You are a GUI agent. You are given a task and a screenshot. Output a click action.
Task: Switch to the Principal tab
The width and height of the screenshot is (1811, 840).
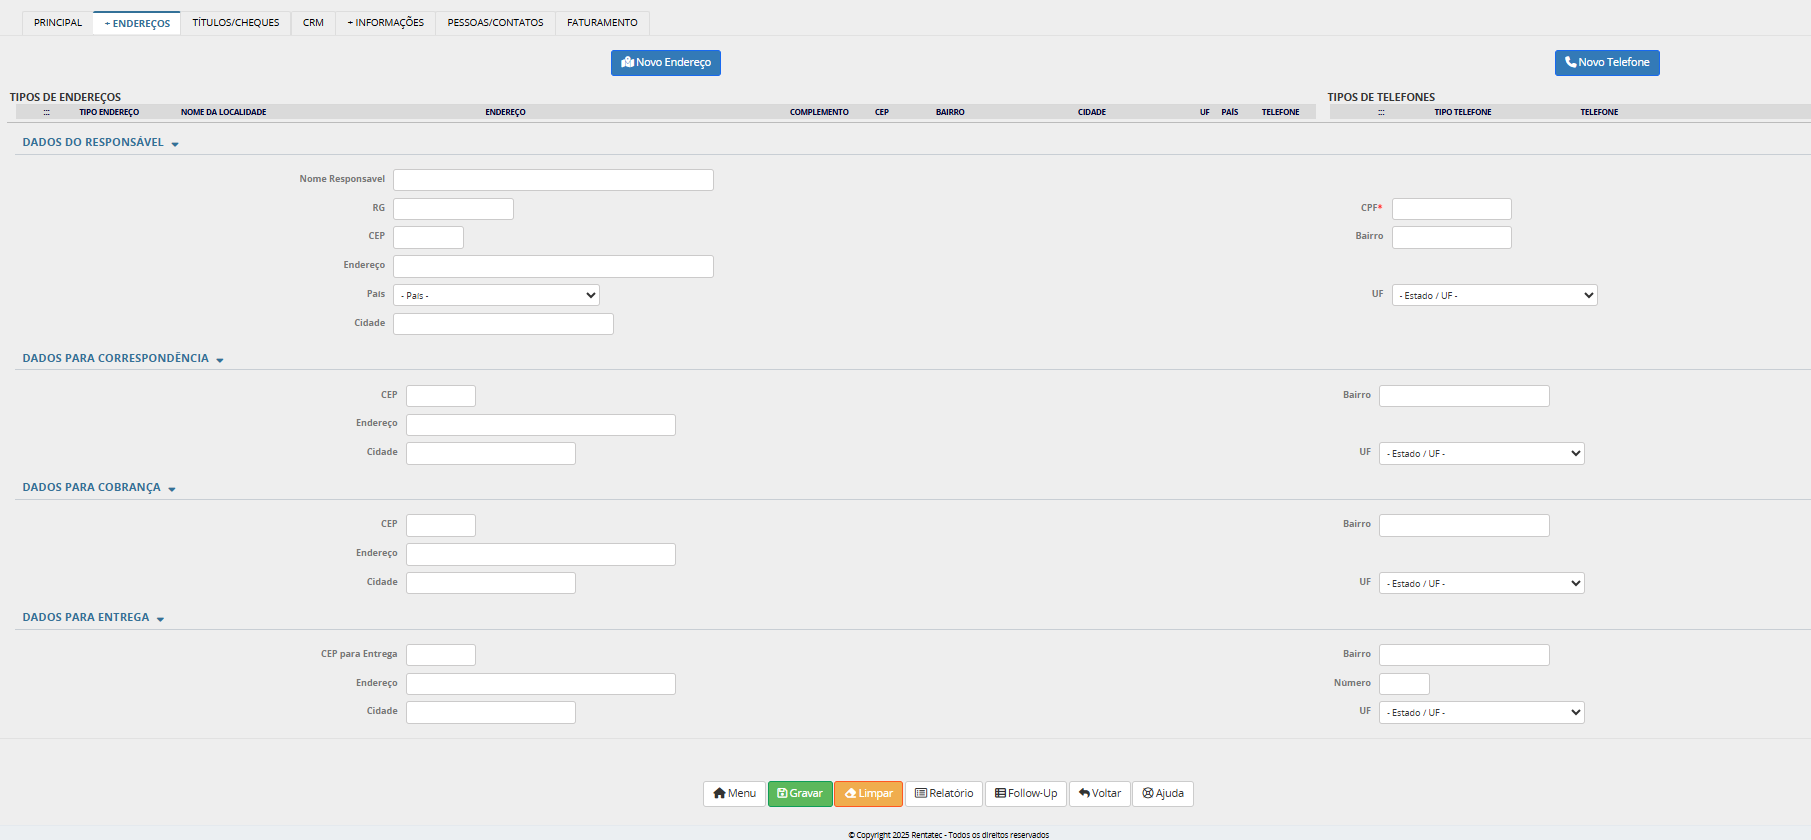[58, 23]
